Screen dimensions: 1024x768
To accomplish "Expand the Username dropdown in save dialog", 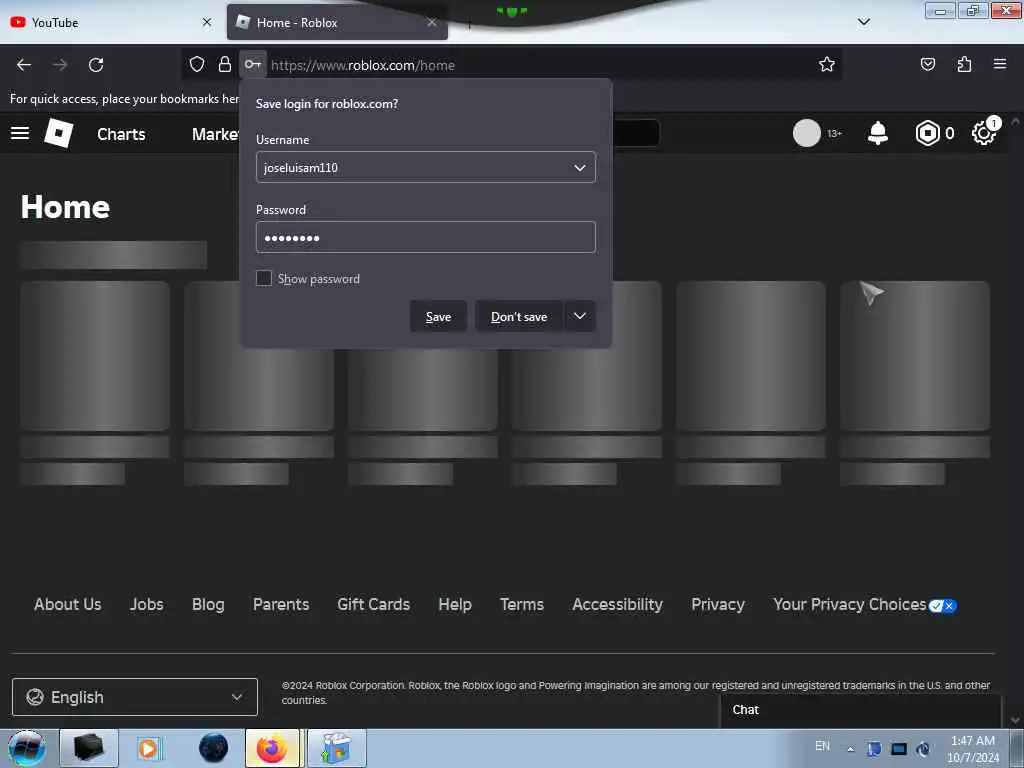I will 579,168.
